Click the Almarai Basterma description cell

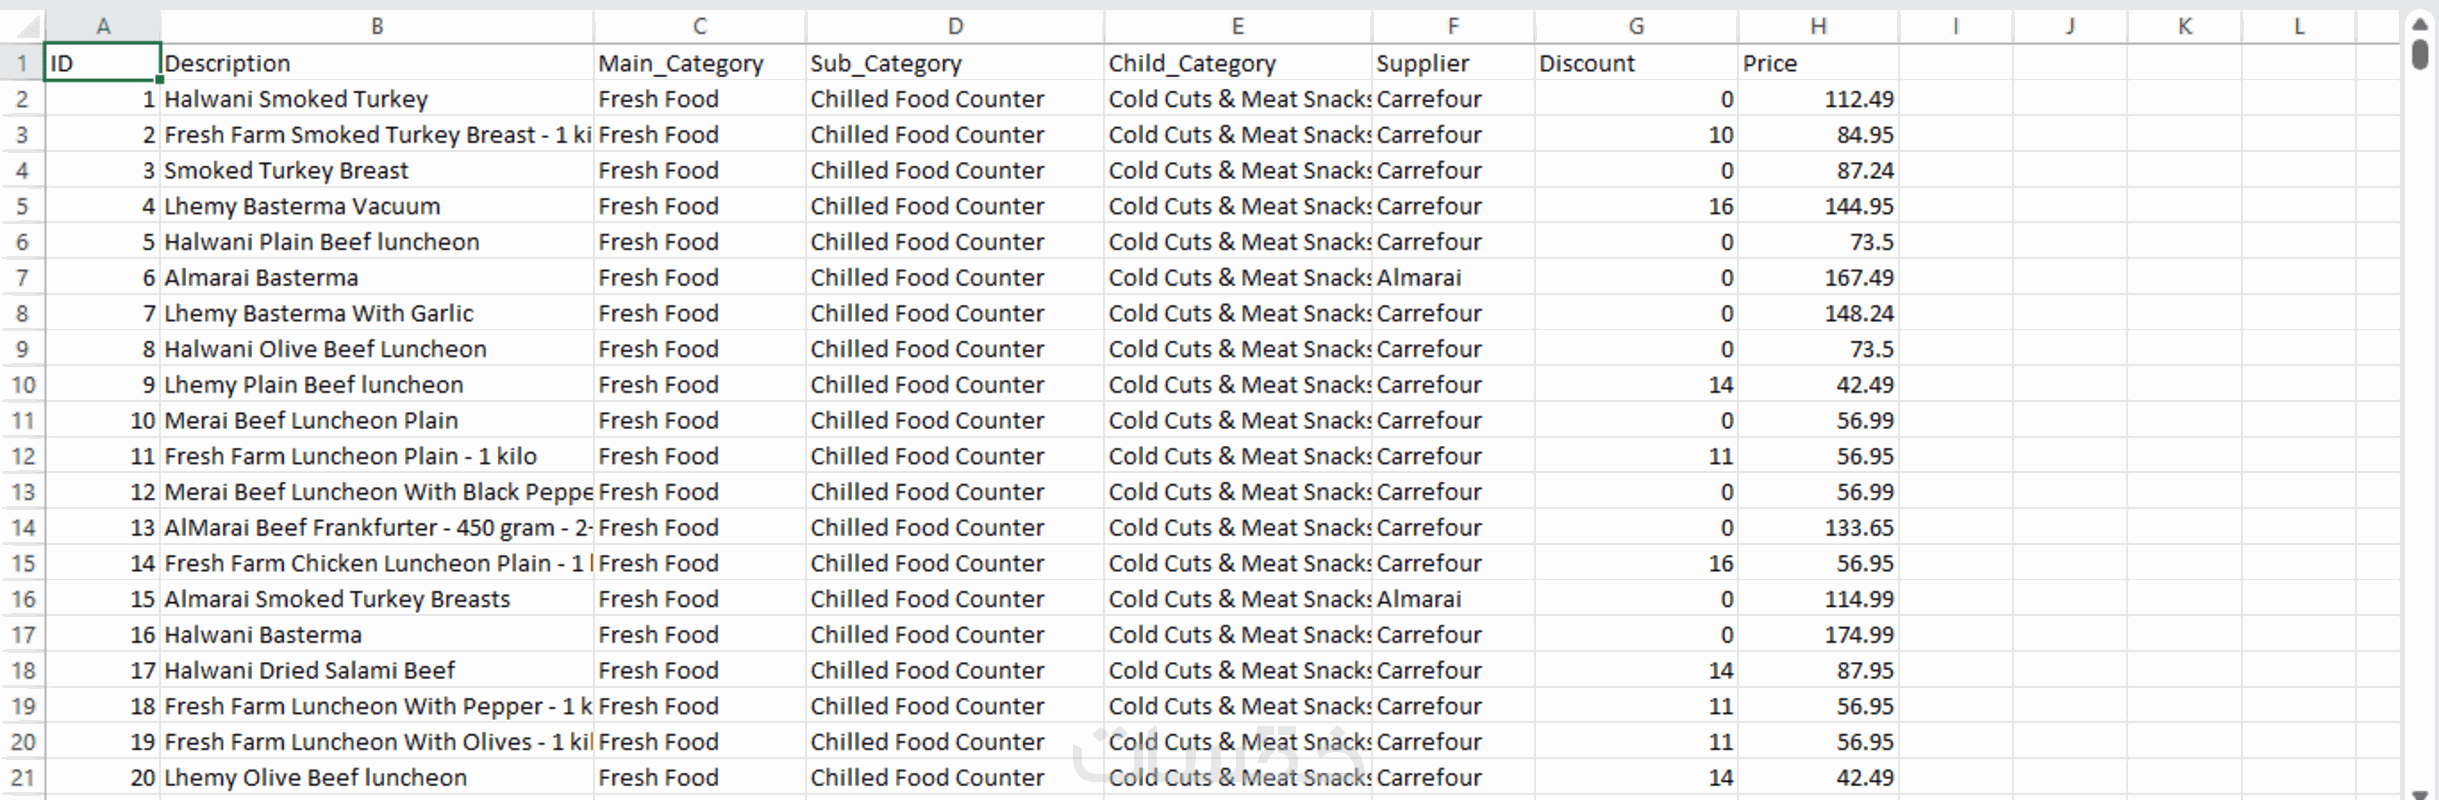click(377, 278)
